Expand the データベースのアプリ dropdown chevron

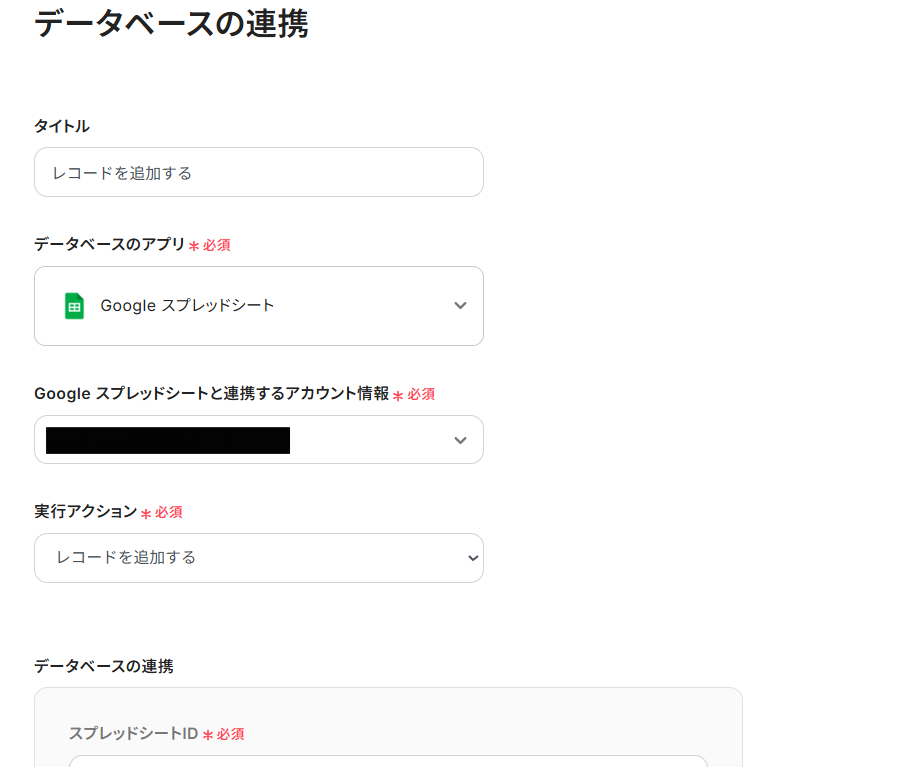click(460, 306)
